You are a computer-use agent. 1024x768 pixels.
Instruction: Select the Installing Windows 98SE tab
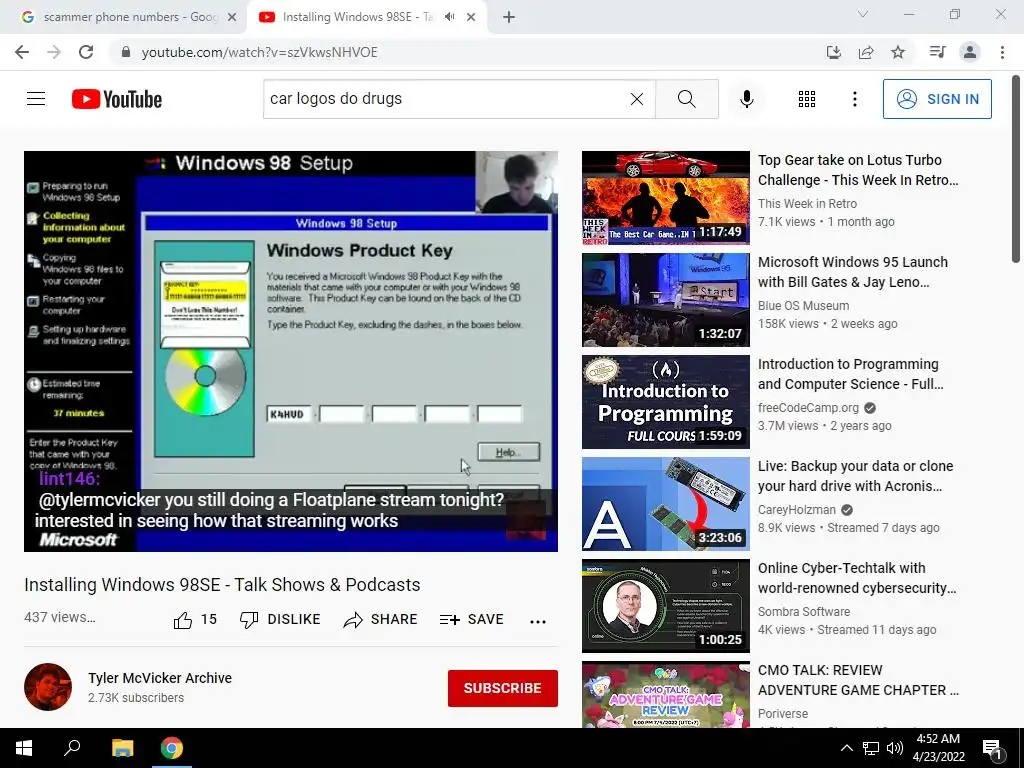(x=366, y=17)
